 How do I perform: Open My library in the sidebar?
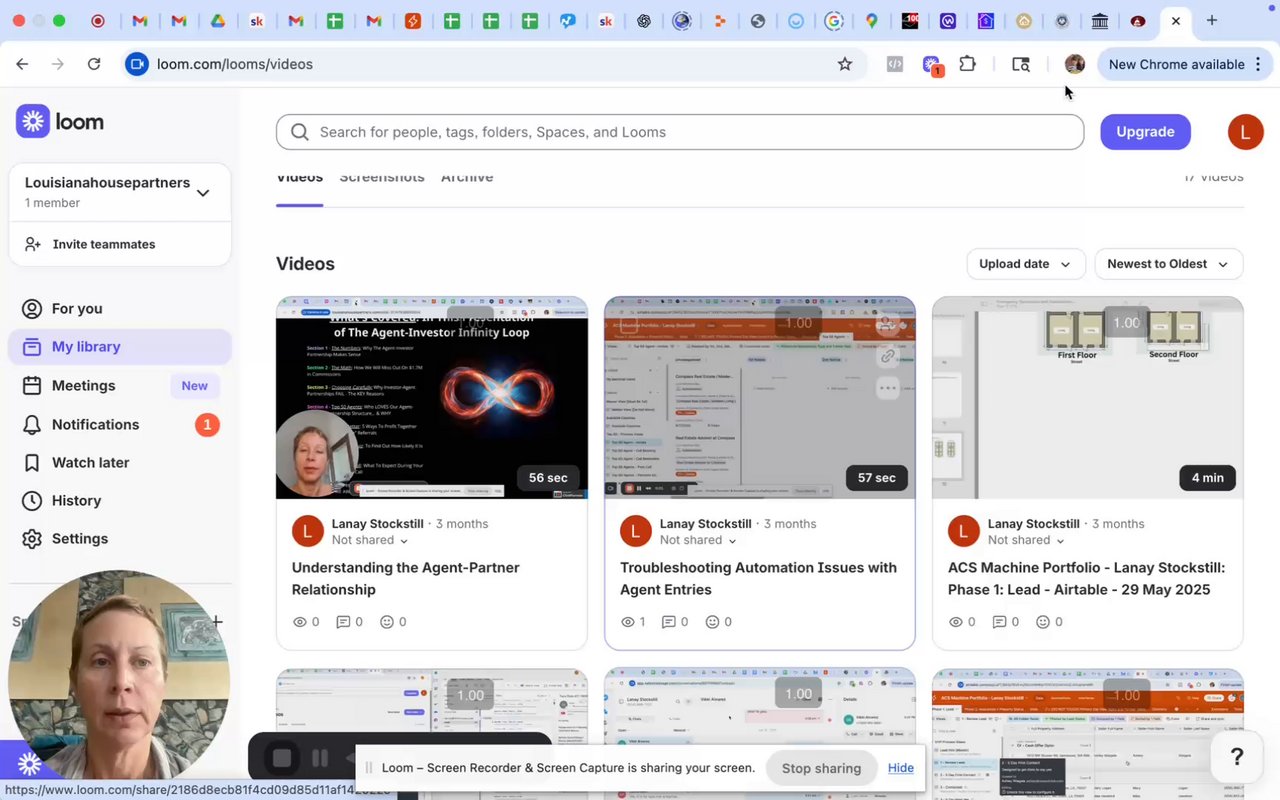120,347
